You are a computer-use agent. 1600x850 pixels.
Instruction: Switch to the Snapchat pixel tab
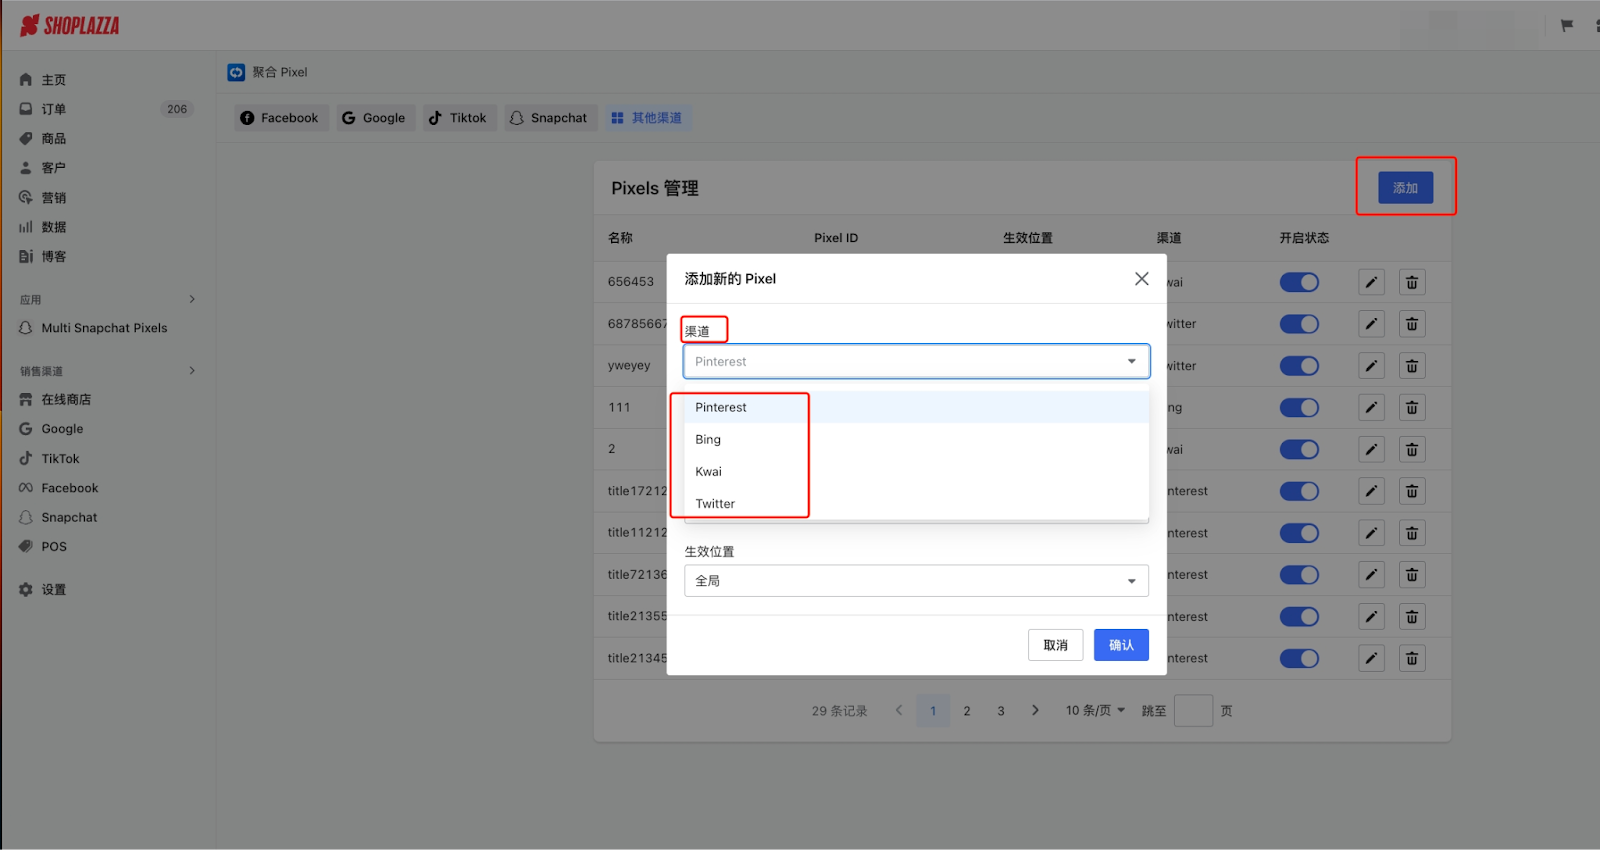pyautogui.click(x=549, y=118)
